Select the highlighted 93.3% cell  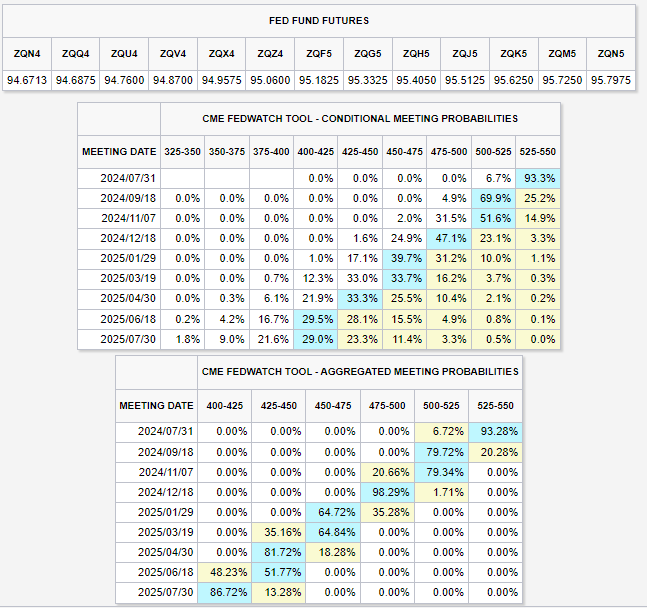(539, 177)
